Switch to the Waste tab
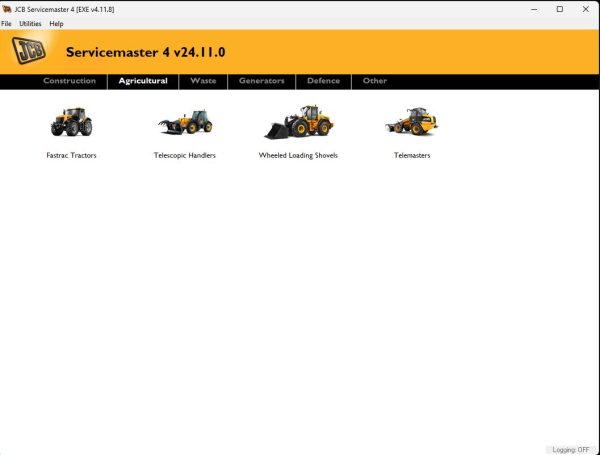Image resolution: width=600 pixels, height=455 pixels. click(203, 81)
